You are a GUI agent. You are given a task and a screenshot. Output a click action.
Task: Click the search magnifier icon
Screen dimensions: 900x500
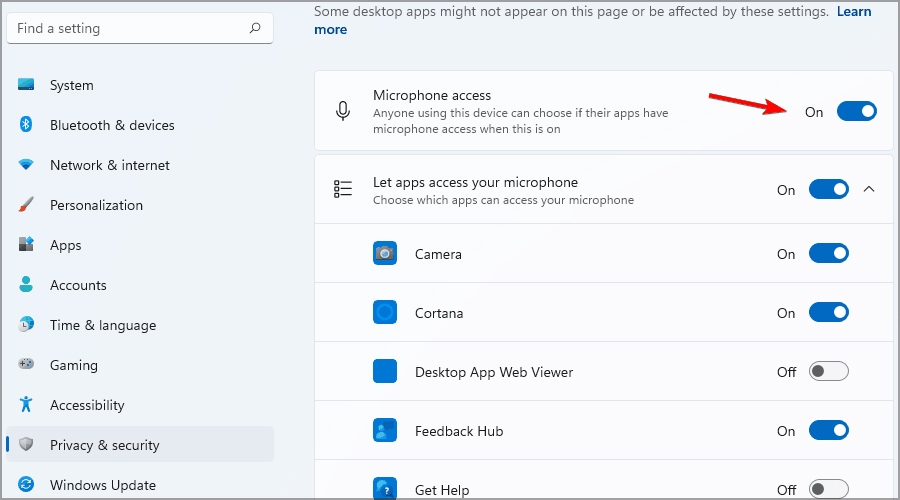pyautogui.click(x=255, y=28)
